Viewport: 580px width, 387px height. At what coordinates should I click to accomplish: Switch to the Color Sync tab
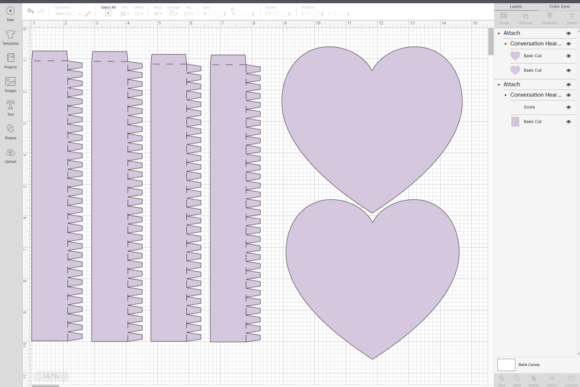pyautogui.click(x=559, y=6)
